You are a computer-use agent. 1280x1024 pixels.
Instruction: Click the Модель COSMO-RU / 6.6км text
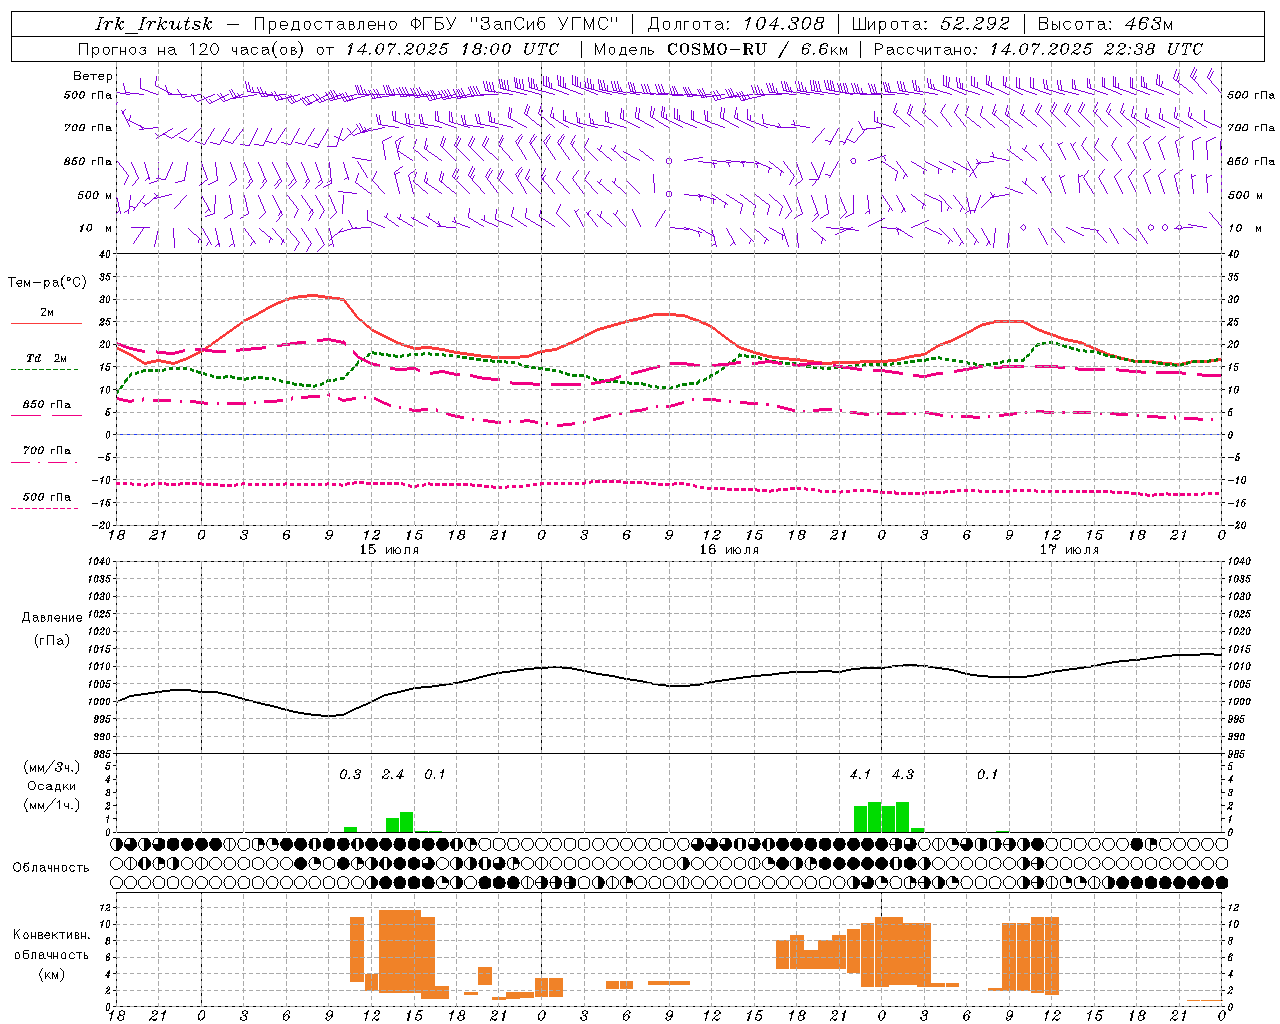(721, 49)
